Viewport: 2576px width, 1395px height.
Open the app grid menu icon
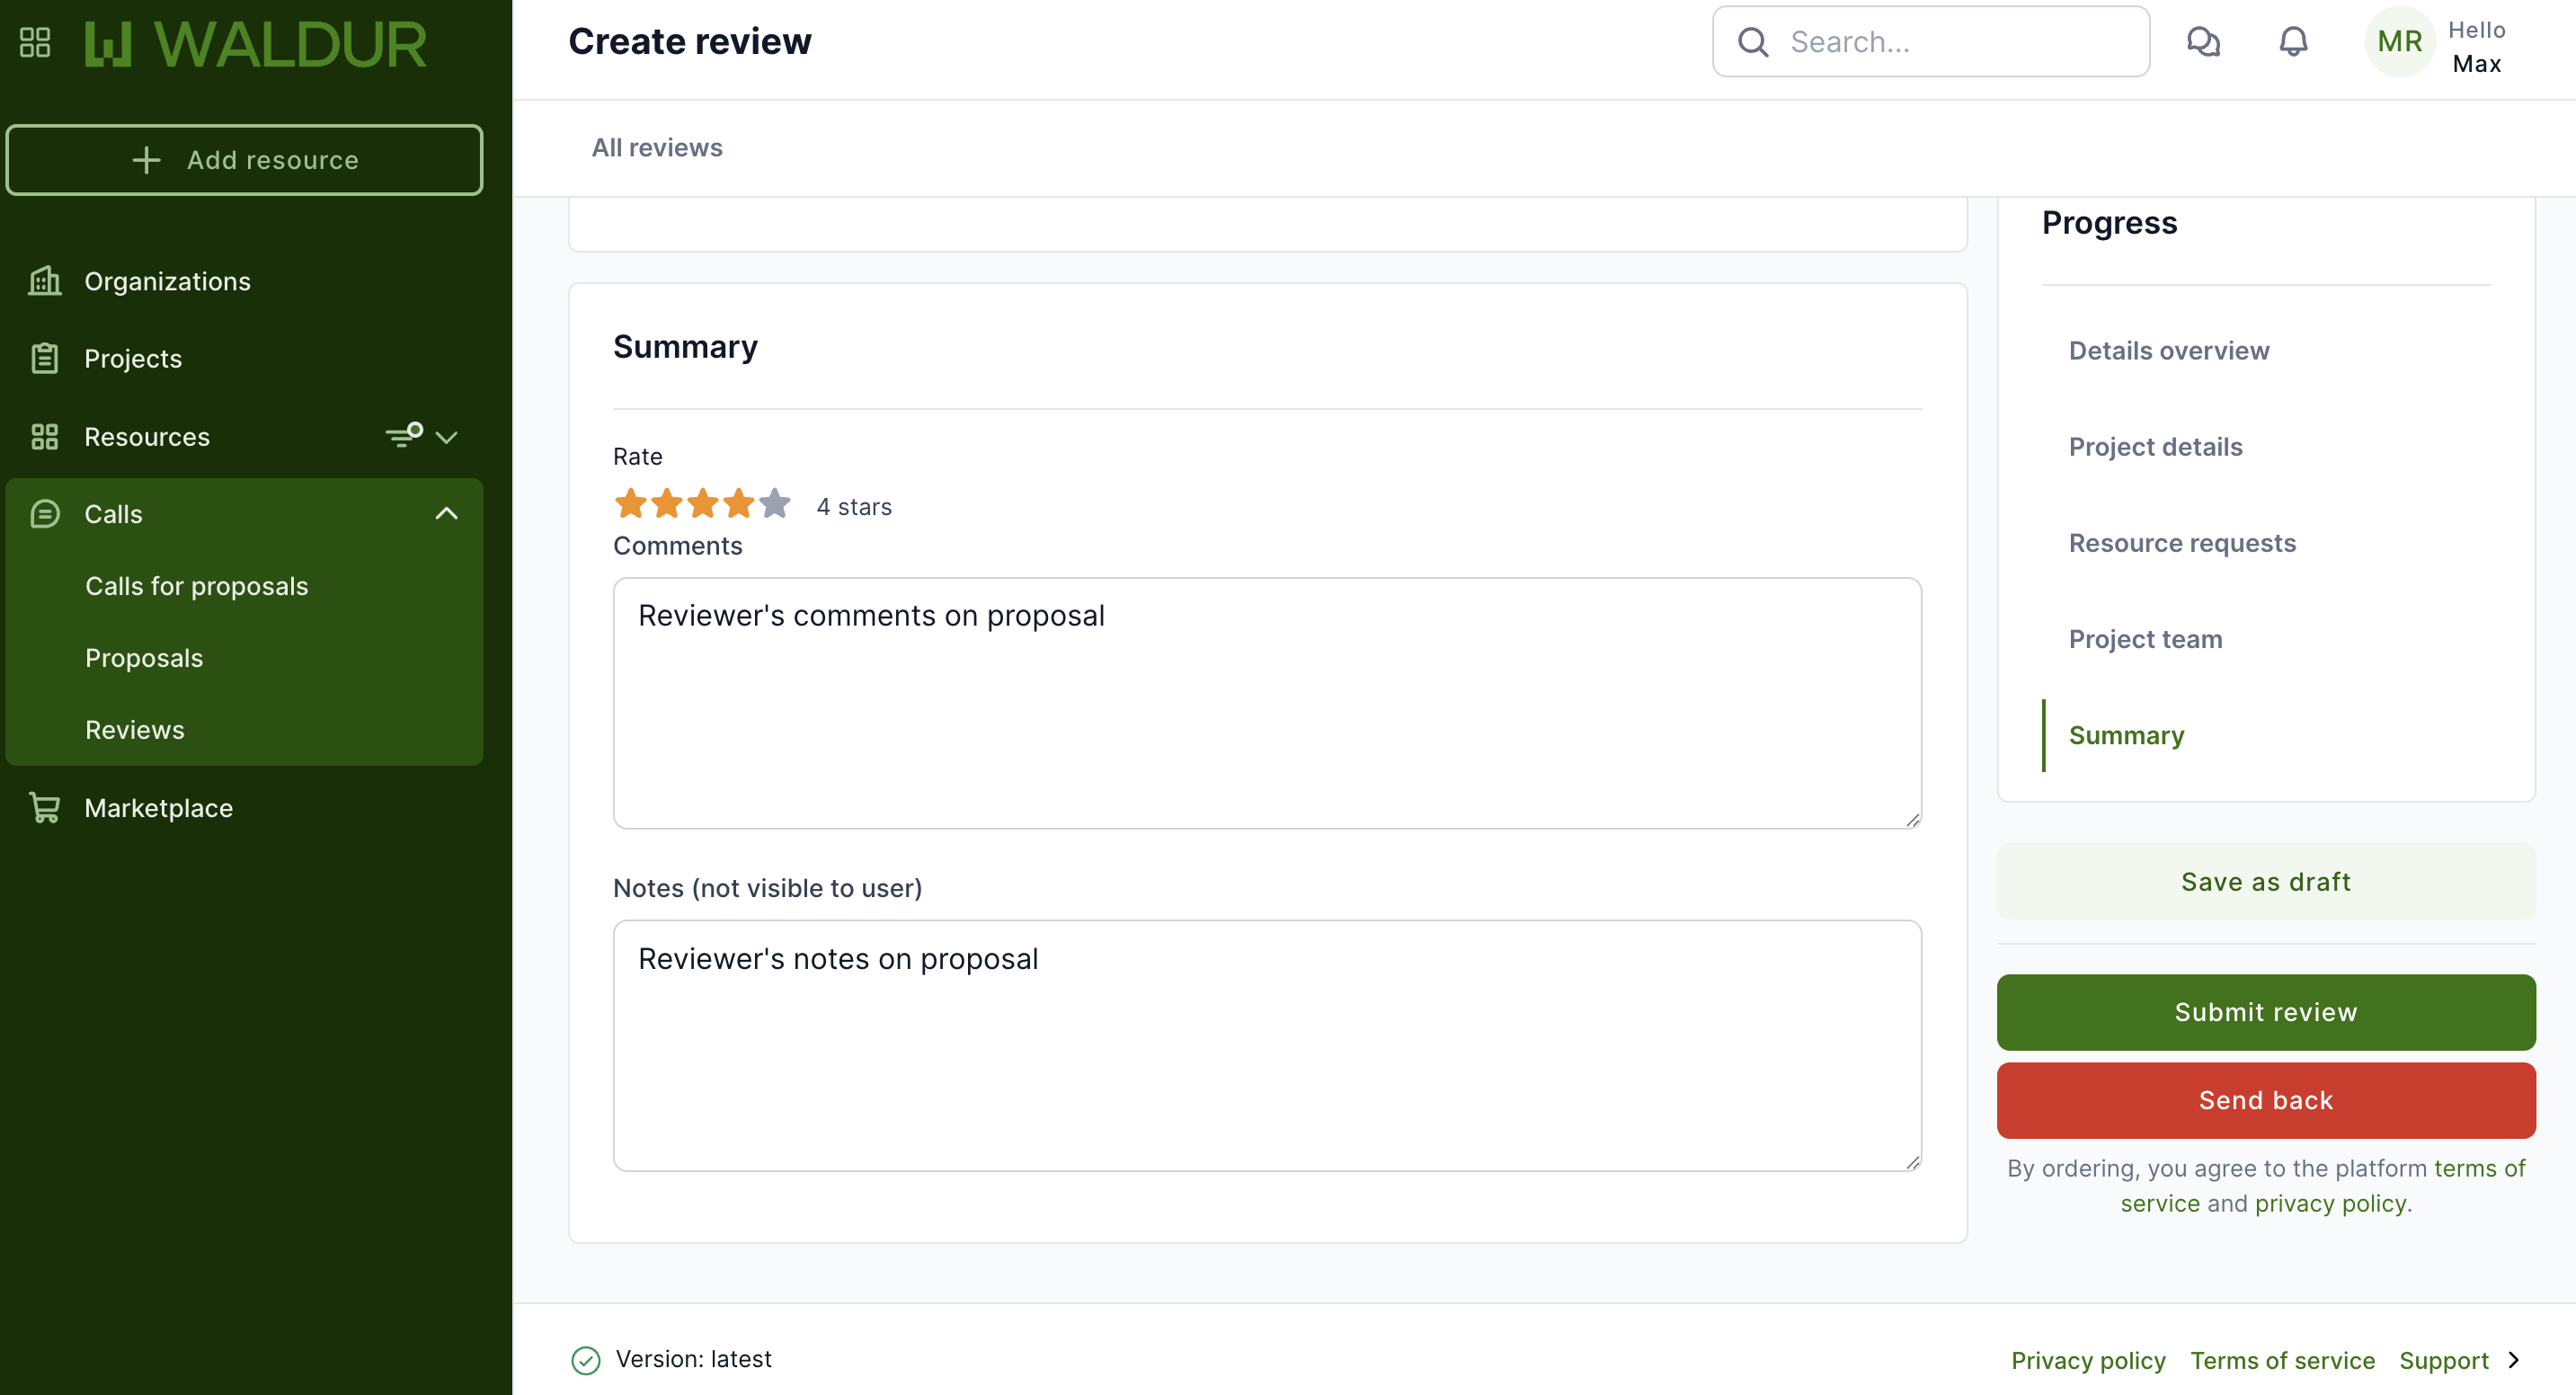click(35, 42)
